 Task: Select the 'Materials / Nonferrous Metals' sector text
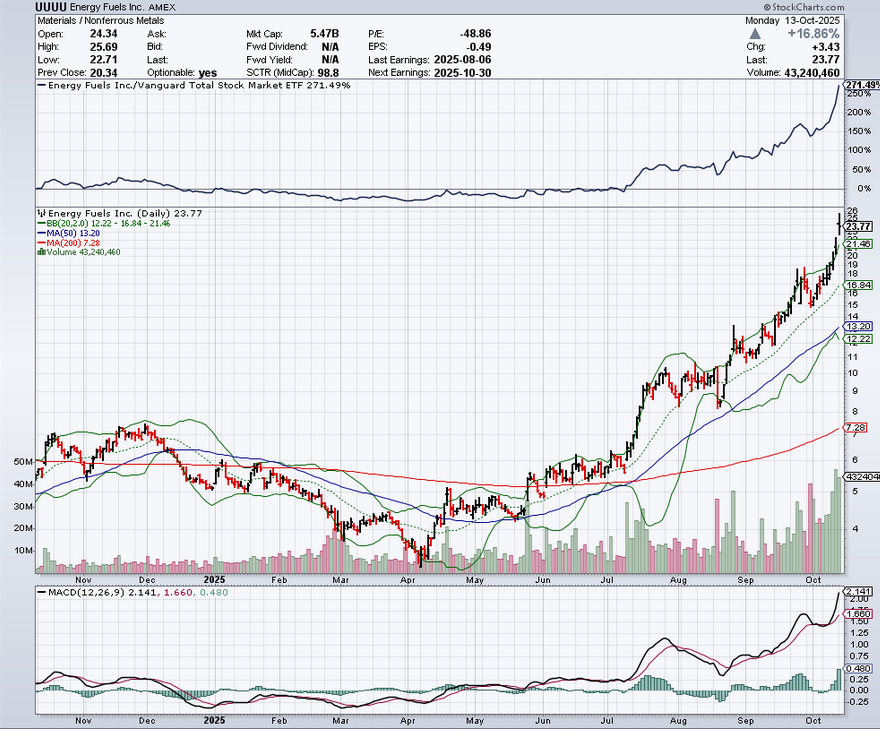(x=101, y=21)
